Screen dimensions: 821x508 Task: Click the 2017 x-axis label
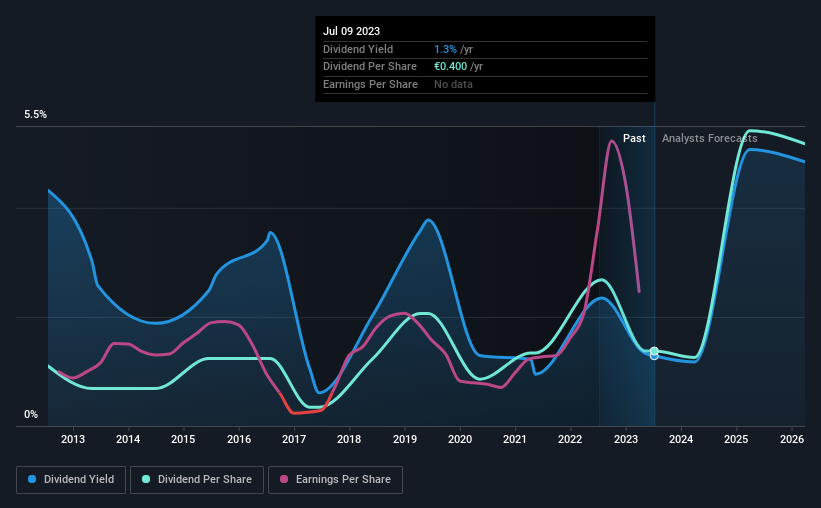(294, 439)
